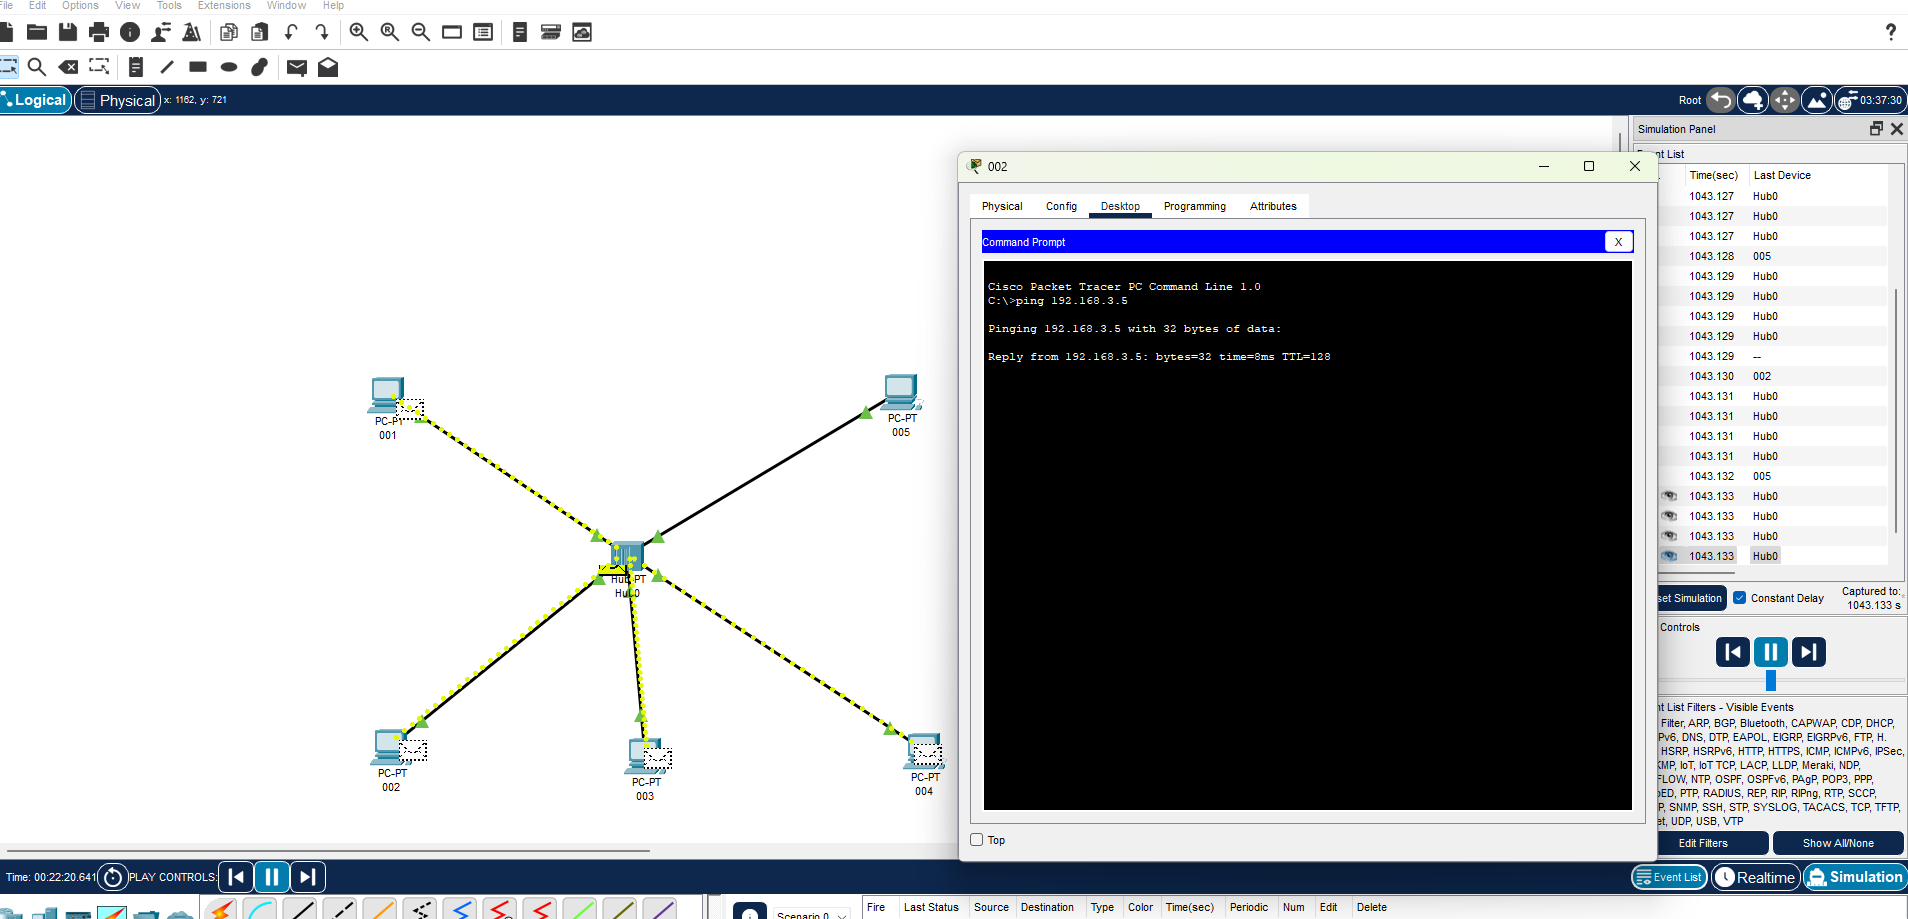Adjust the simulation speed slider handle
This screenshot has height=919, width=1908.
[1771, 681]
